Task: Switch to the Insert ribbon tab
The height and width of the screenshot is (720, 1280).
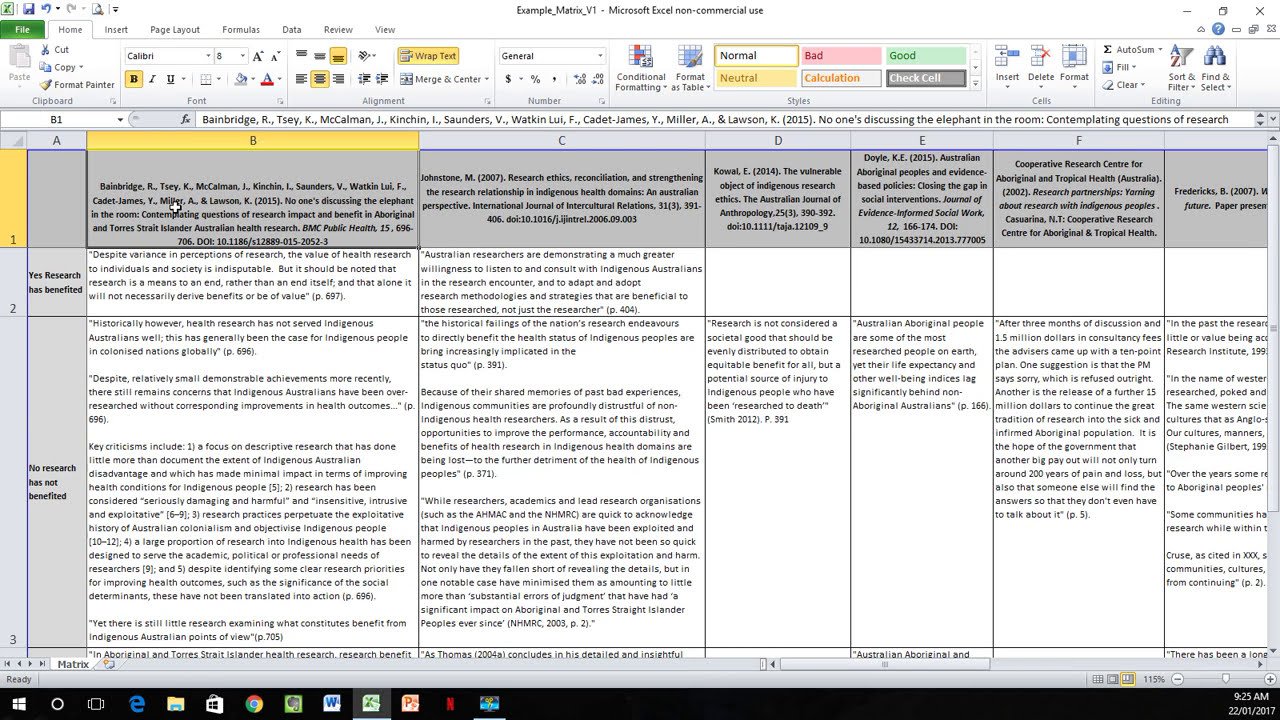Action: (116, 30)
